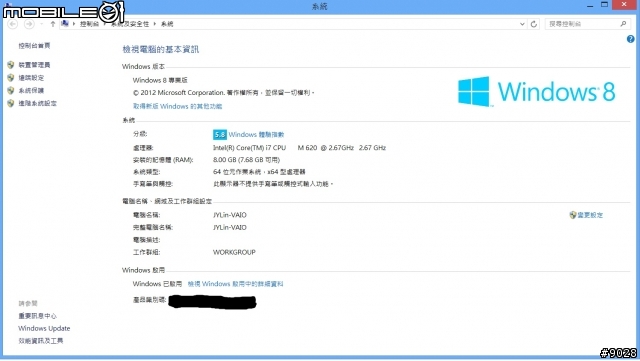Open Windows Update link
This screenshot has height=361, width=640.
(44, 328)
